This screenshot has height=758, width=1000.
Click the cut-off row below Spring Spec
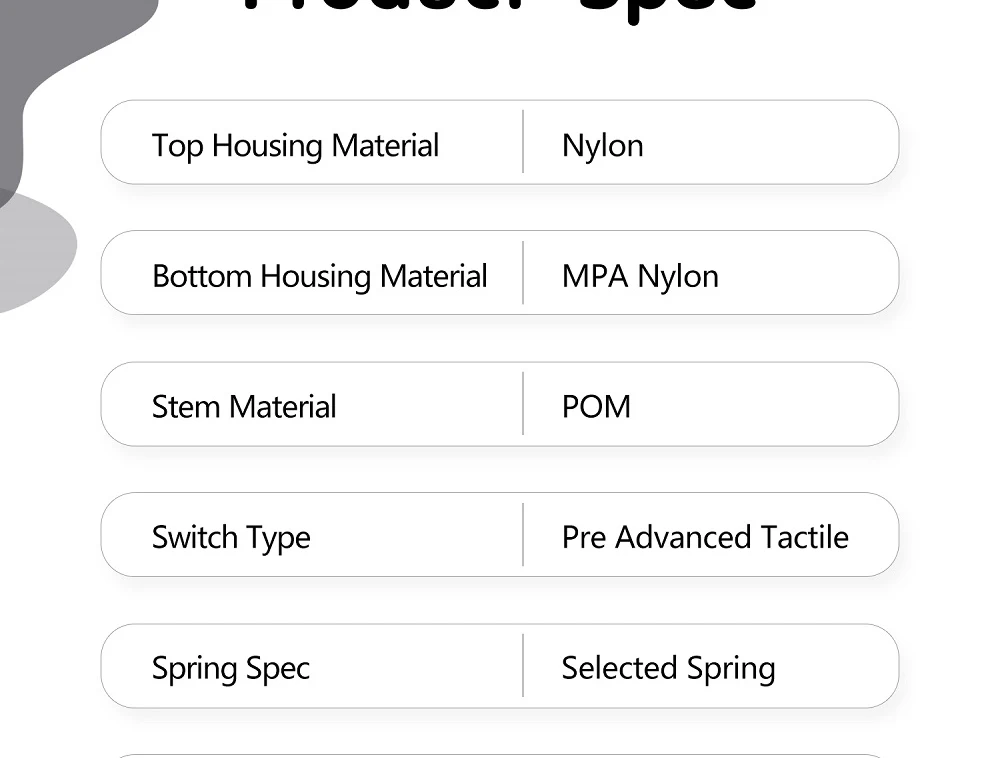point(500,755)
